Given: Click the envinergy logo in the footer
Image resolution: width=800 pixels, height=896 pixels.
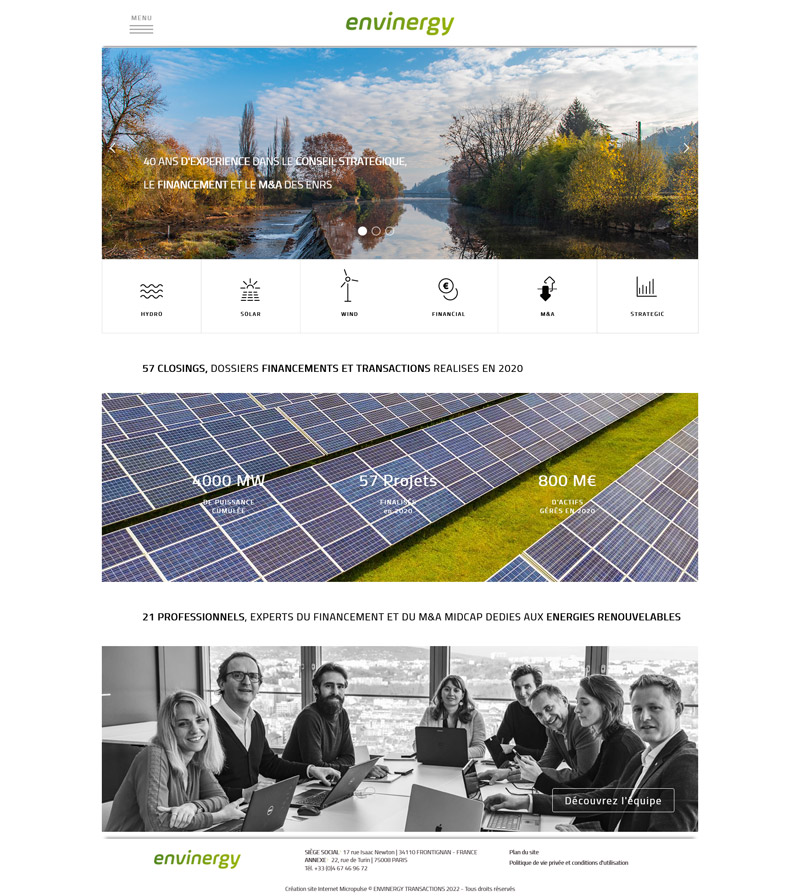Looking at the screenshot, I should click(197, 859).
